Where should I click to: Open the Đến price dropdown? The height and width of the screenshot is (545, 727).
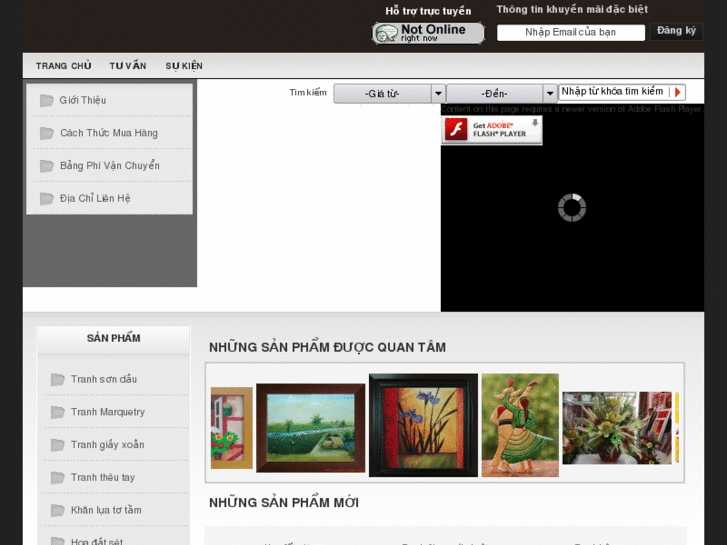point(502,94)
